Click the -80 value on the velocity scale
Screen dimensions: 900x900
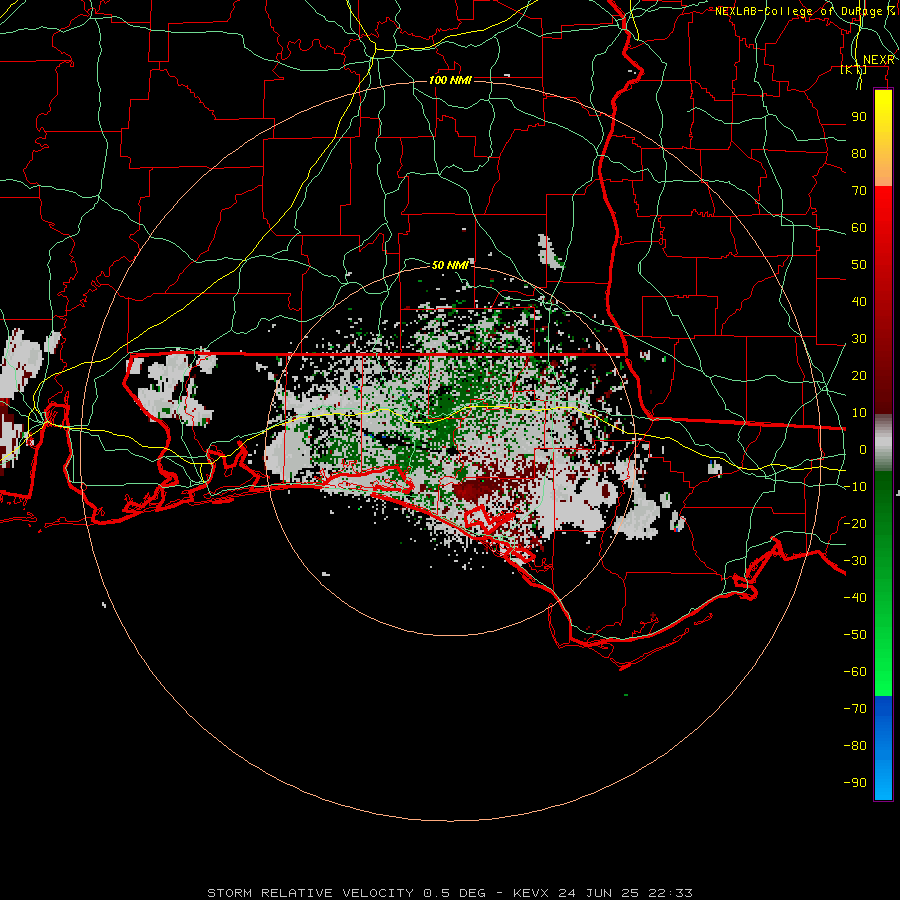coord(855,746)
